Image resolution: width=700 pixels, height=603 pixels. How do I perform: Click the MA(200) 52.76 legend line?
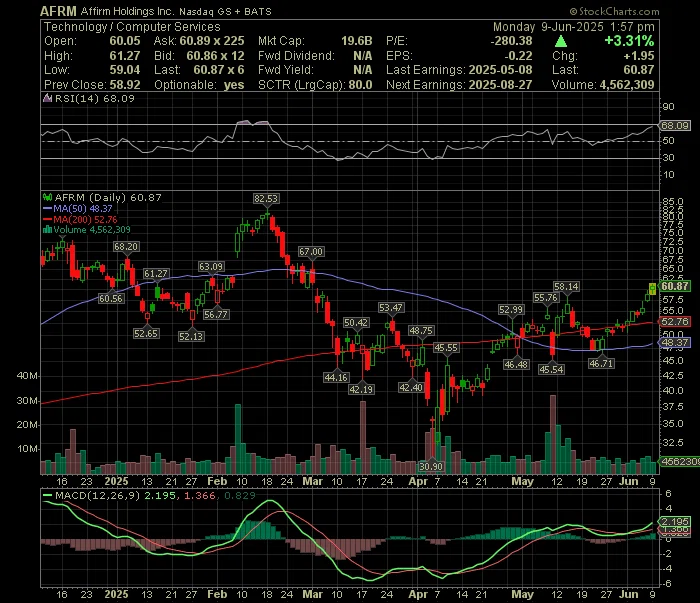(80, 220)
